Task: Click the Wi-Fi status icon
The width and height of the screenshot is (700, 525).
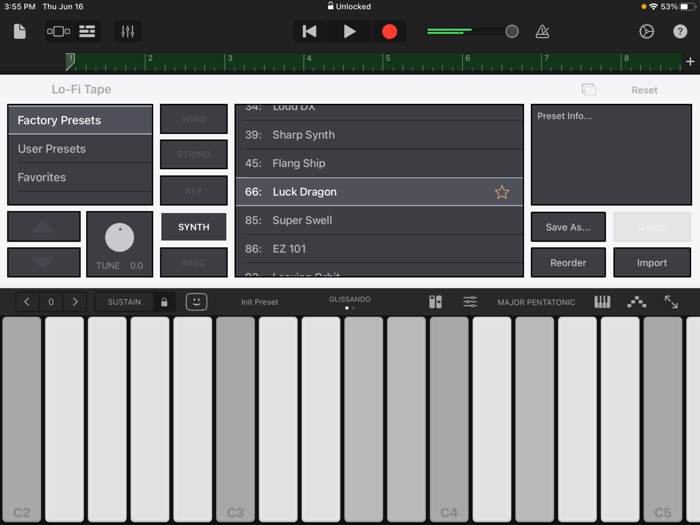Action: click(654, 7)
